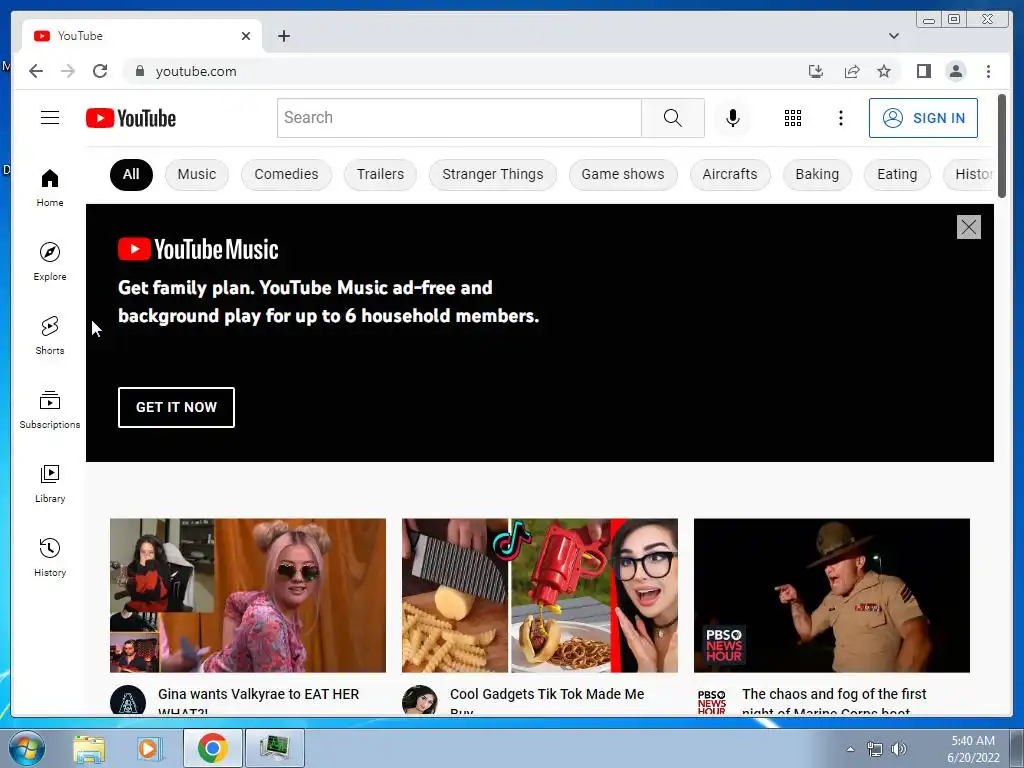Select the Game shows filter chip
This screenshot has width=1024, height=768.
click(x=623, y=174)
